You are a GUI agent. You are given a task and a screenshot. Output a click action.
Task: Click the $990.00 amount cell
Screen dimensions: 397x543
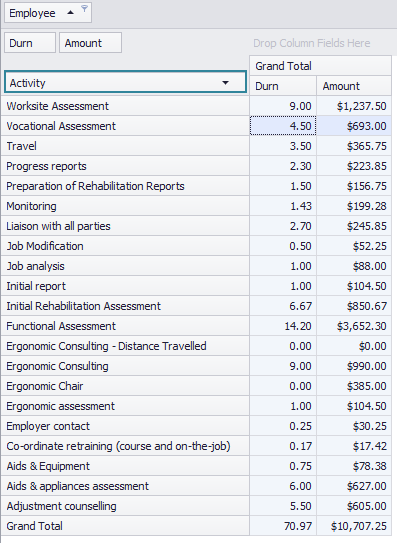(x=354, y=366)
